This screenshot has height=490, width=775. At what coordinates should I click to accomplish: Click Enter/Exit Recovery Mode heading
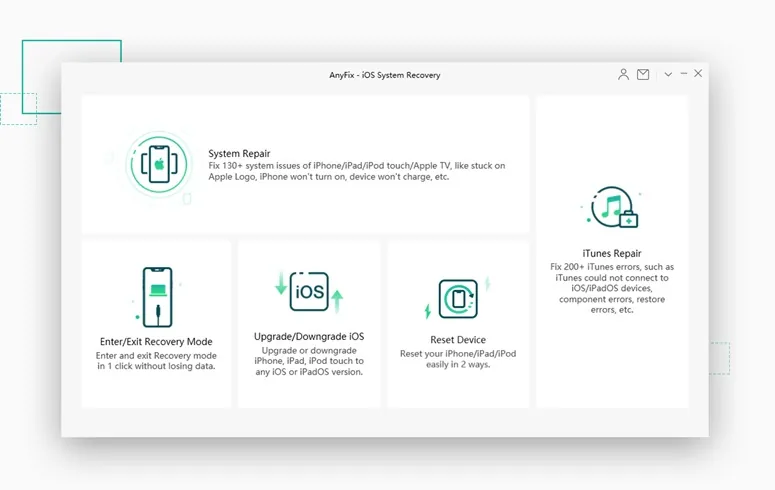[x=156, y=341]
